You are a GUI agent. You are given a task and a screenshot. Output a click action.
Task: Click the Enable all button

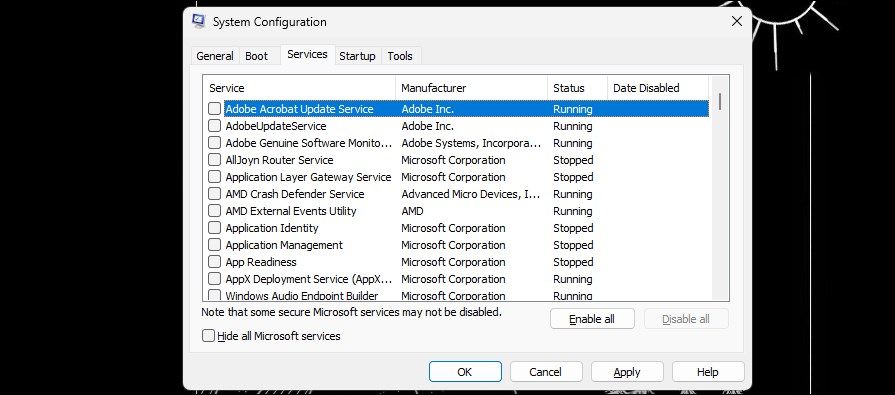tap(592, 319)
